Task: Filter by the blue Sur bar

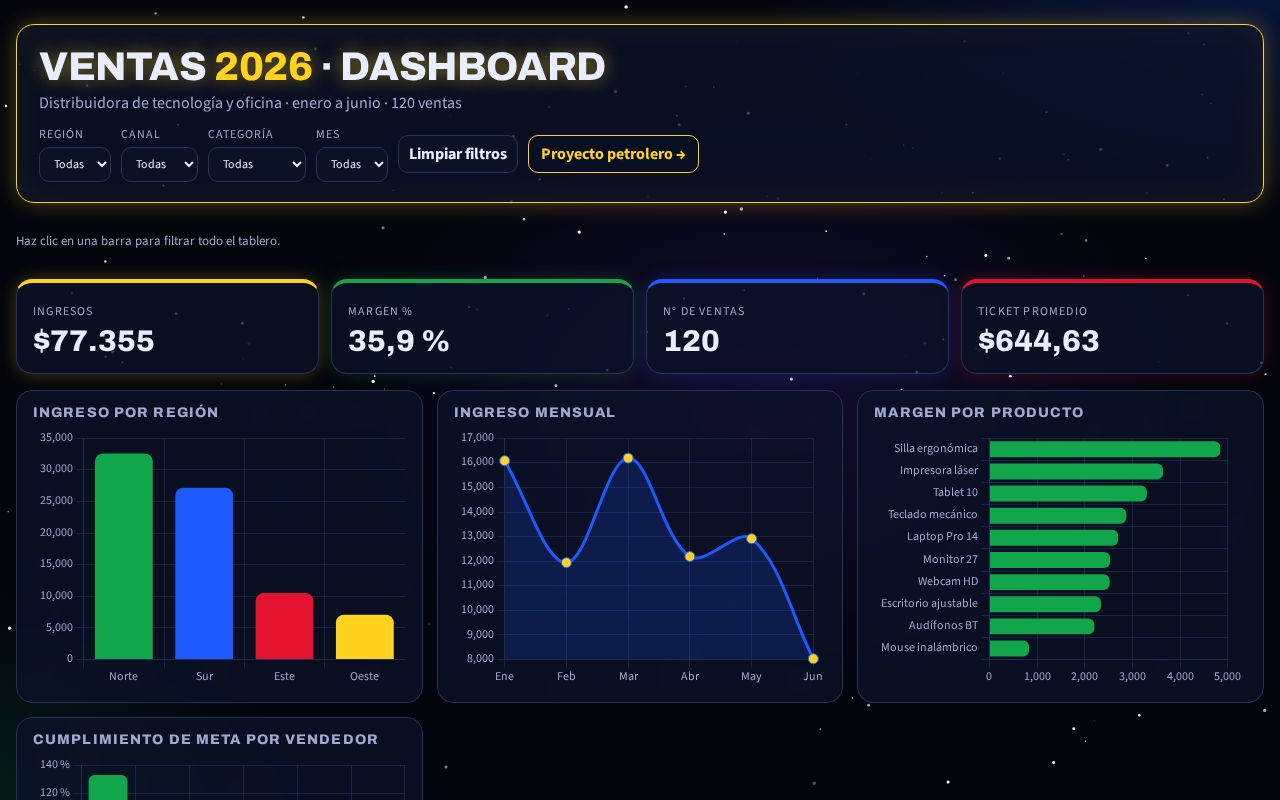Action: pyautogui.click(x=204, y=573)
